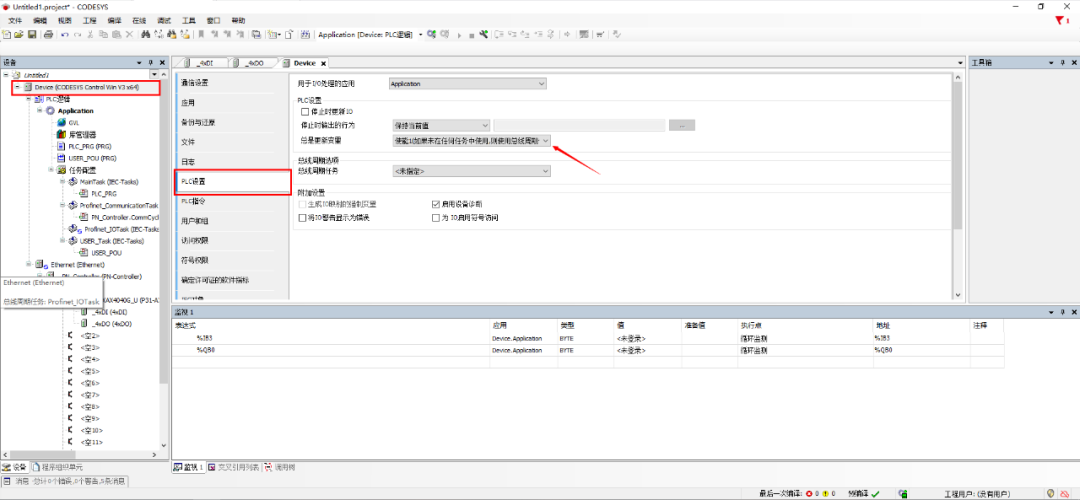The width and height of the screenshot is (1080, 500).
Task: Save the project with the floppy disk icon
Action: pos(32,34)
